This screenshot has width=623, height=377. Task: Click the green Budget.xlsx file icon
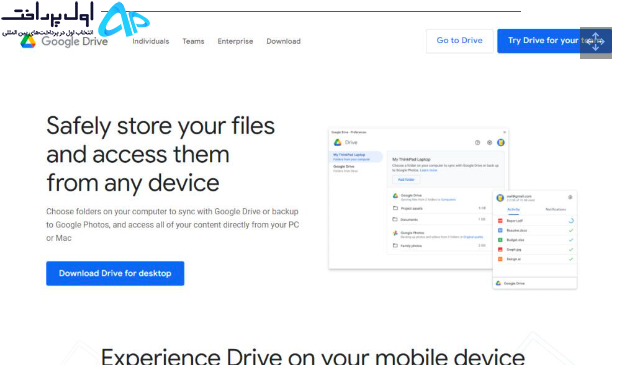[500, 240]
